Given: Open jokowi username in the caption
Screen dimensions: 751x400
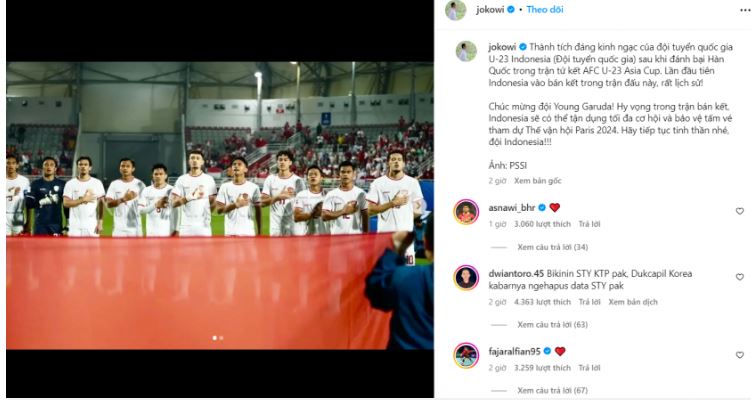Looking at the screenshot, I should pos(502,47).
